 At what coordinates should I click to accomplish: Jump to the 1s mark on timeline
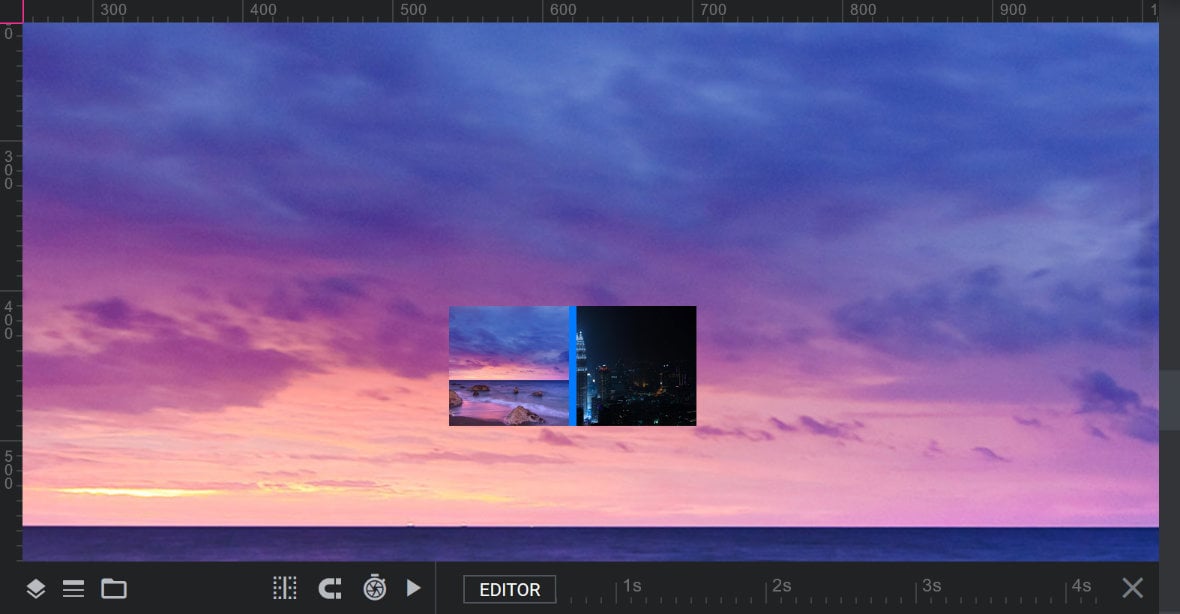pos(632,585)
